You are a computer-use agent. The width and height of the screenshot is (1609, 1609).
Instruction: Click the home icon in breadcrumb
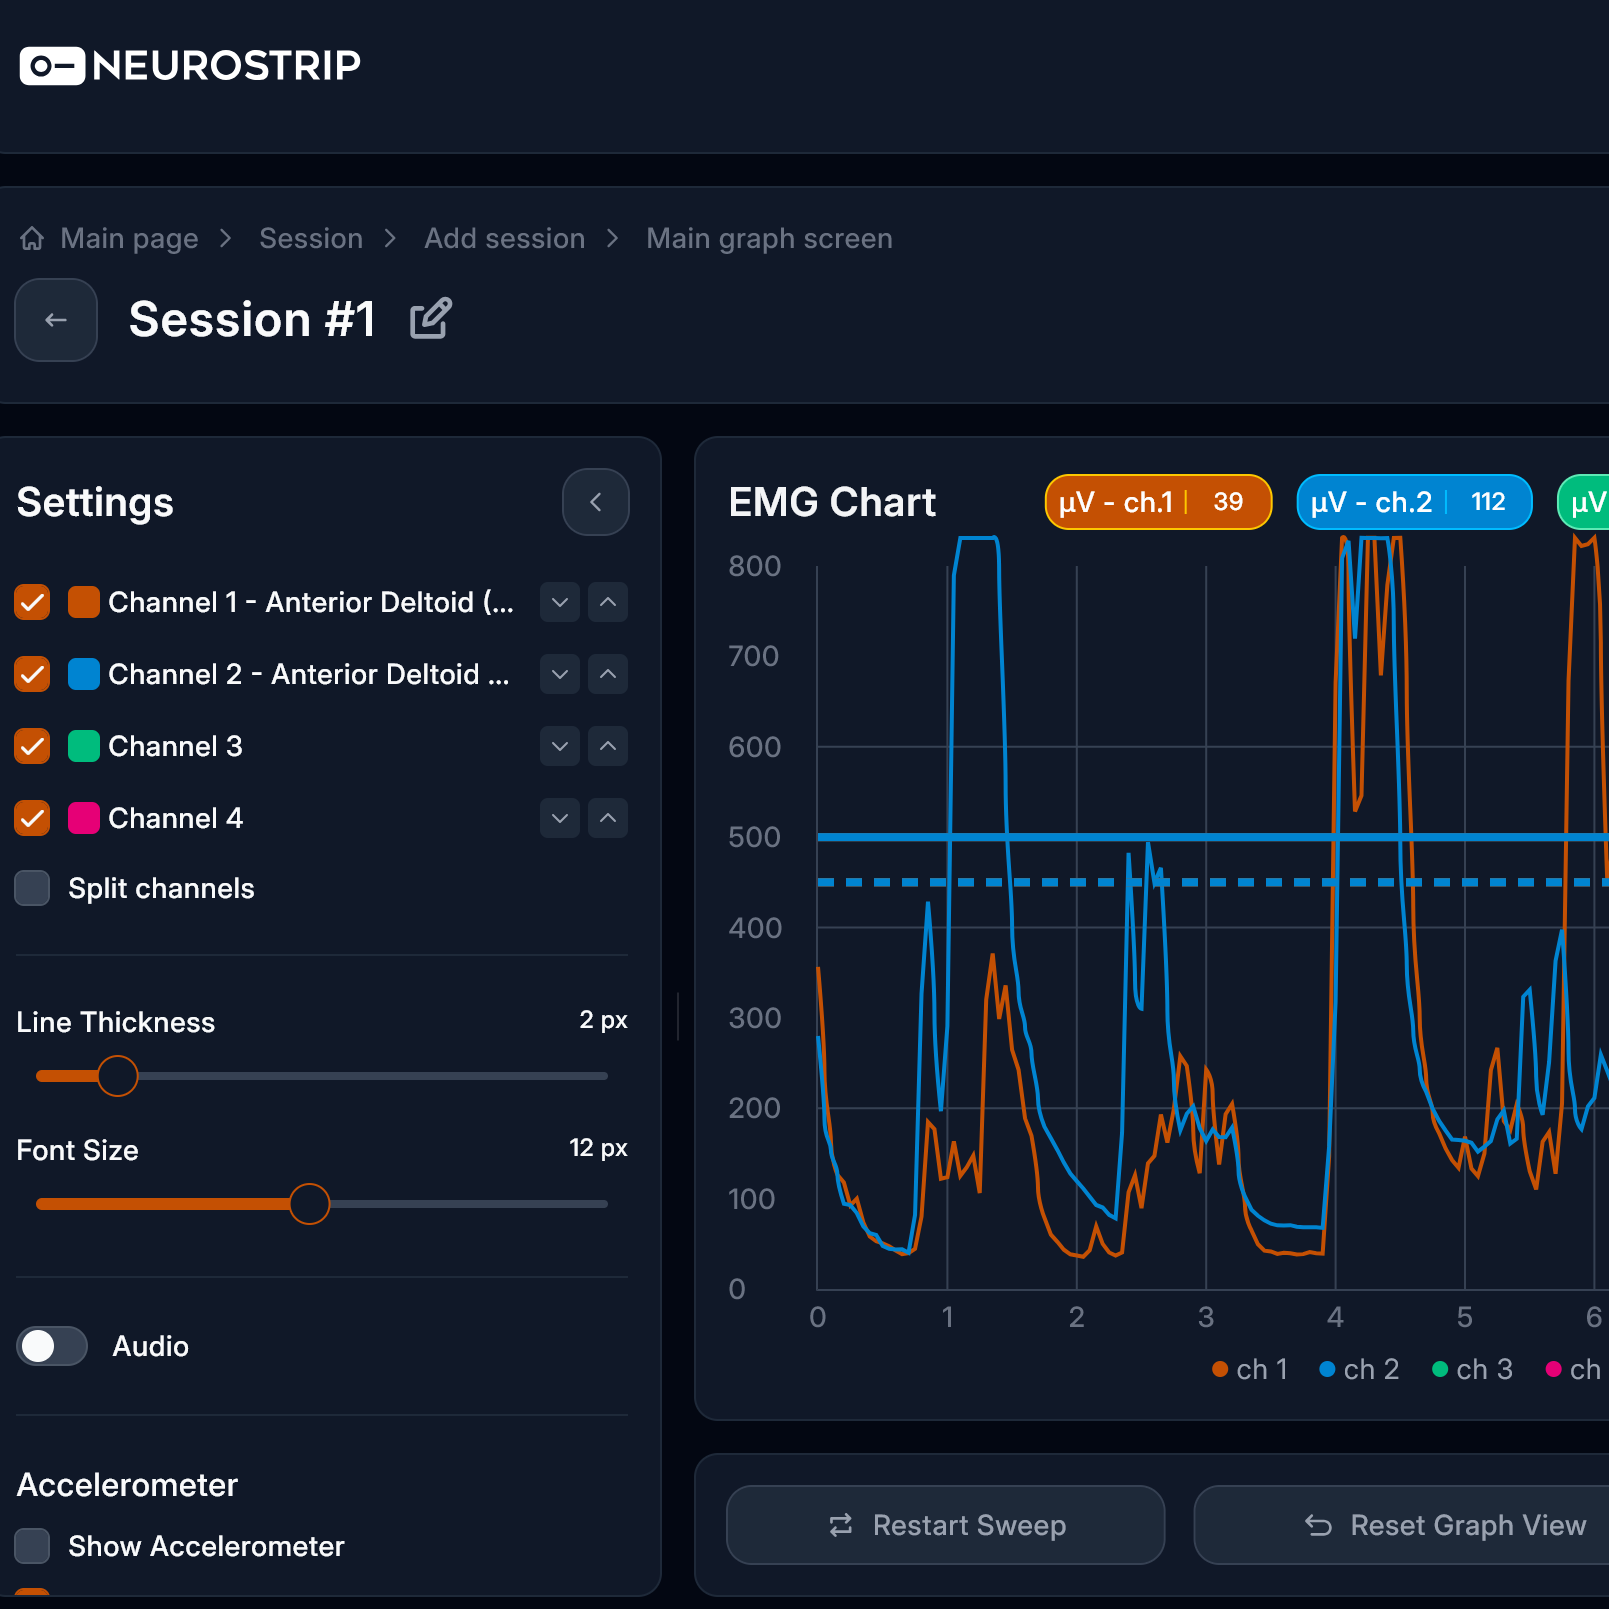(32, 239)
